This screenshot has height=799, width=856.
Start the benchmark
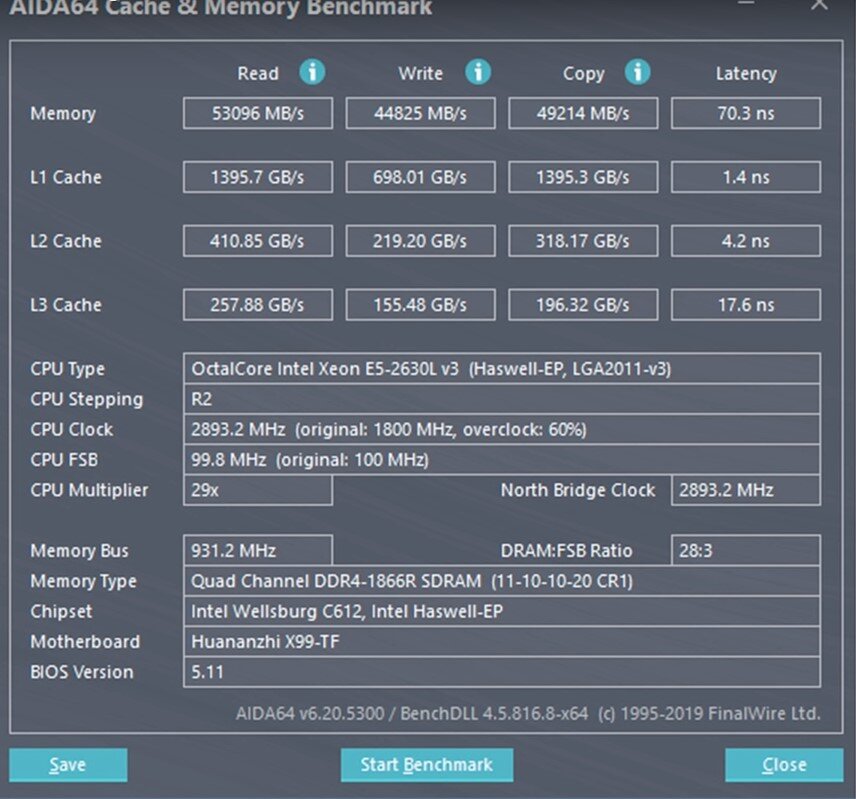point(427,765)
